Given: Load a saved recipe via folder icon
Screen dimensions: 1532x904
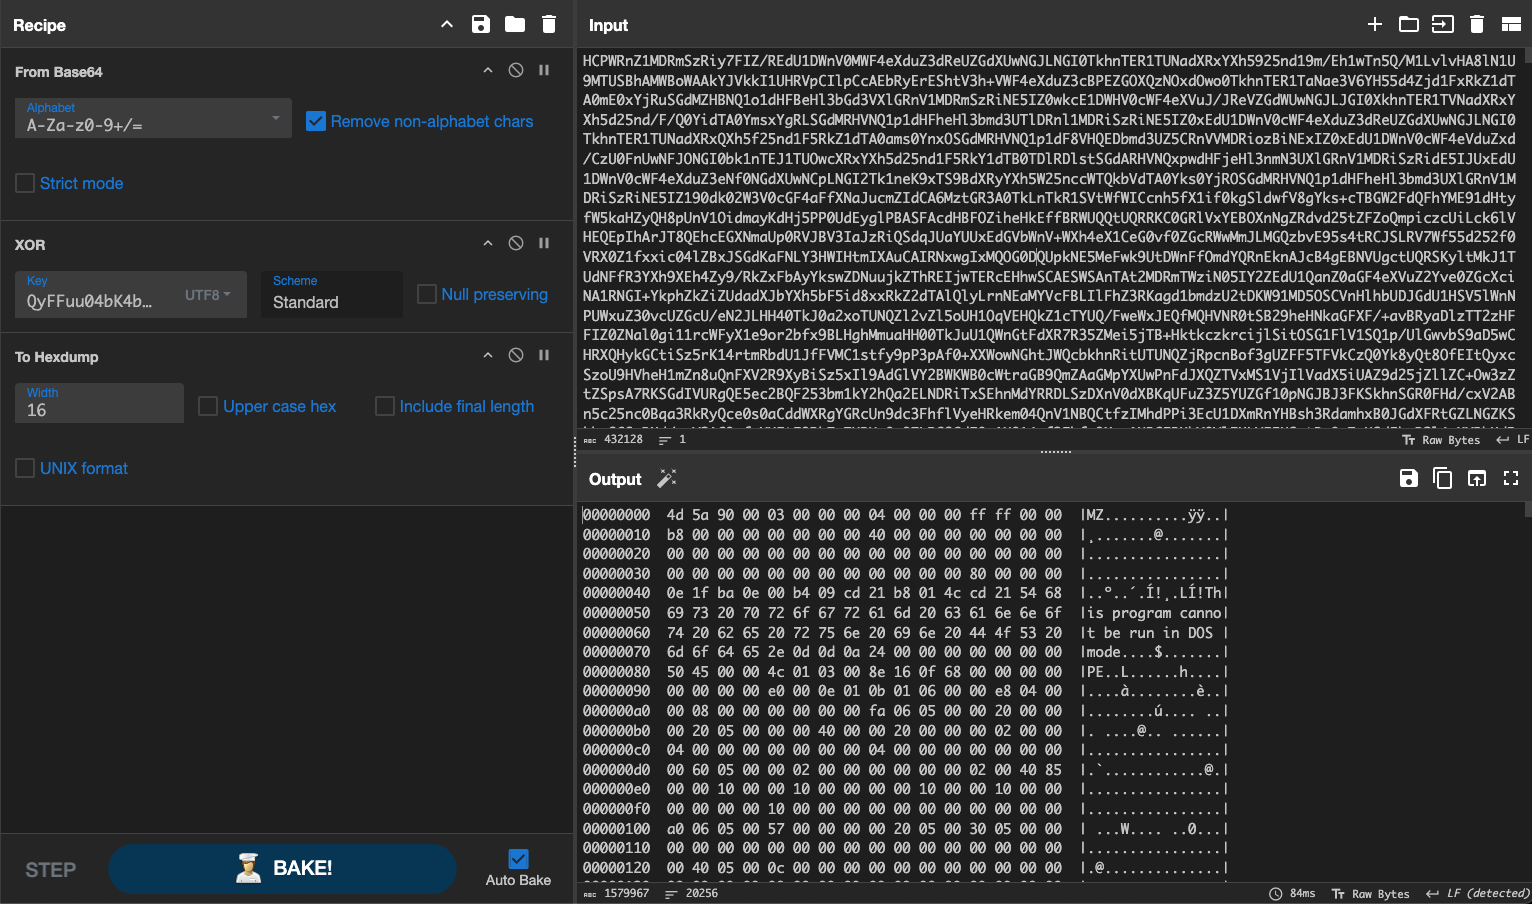Looking at the screenshot, I should [515, 25].
